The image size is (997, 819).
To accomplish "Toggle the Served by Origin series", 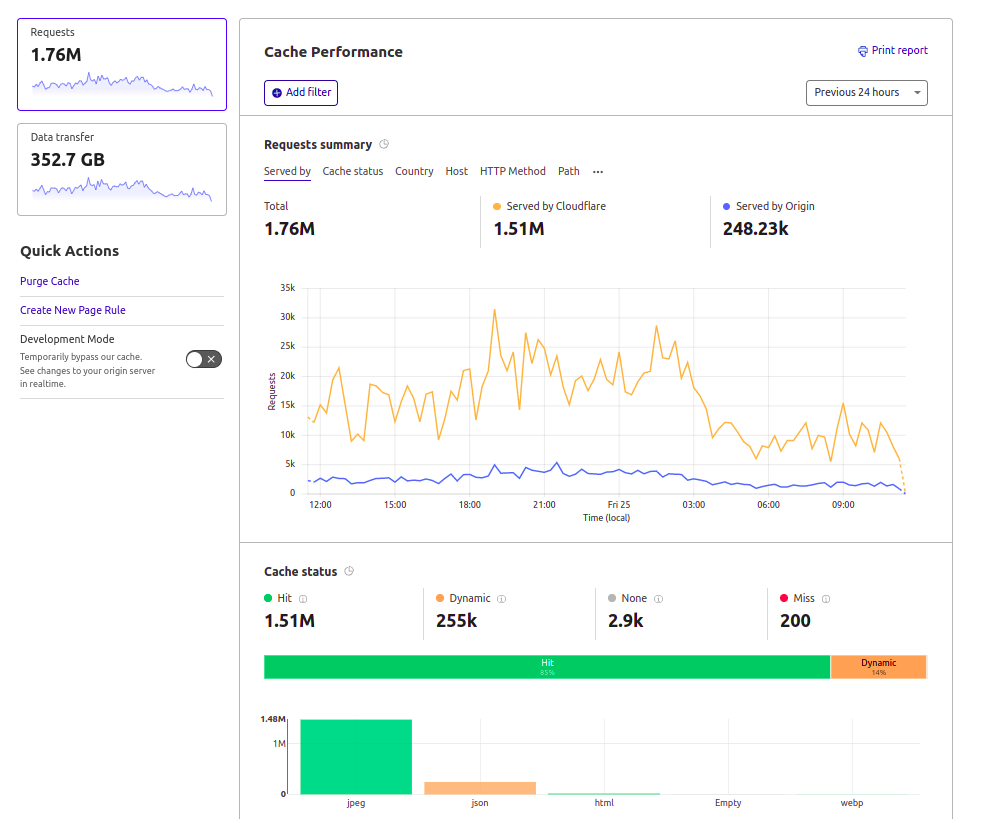I will tap(768, 206).
